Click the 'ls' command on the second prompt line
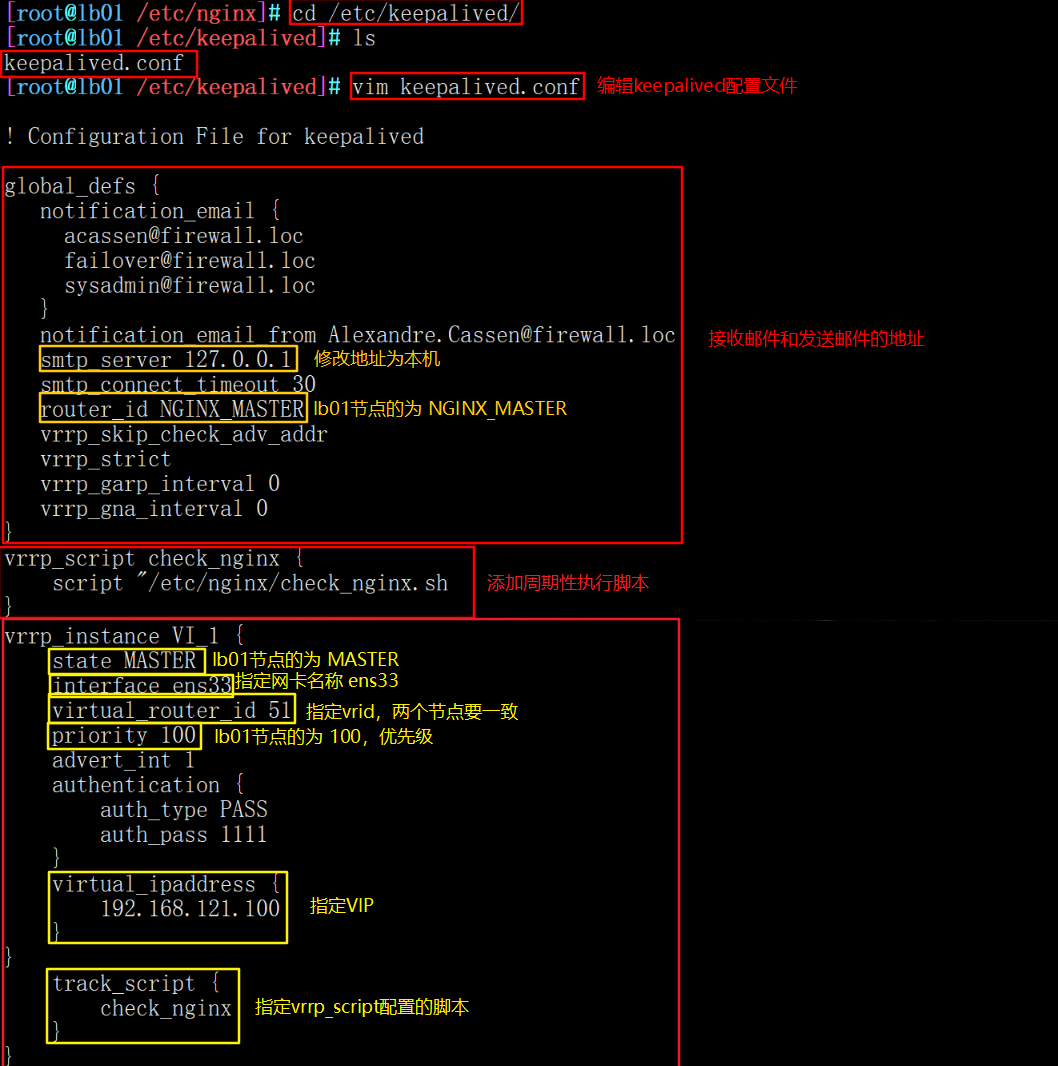Viewport: 1058px width, 1066px height. click(x=364, y=38)
